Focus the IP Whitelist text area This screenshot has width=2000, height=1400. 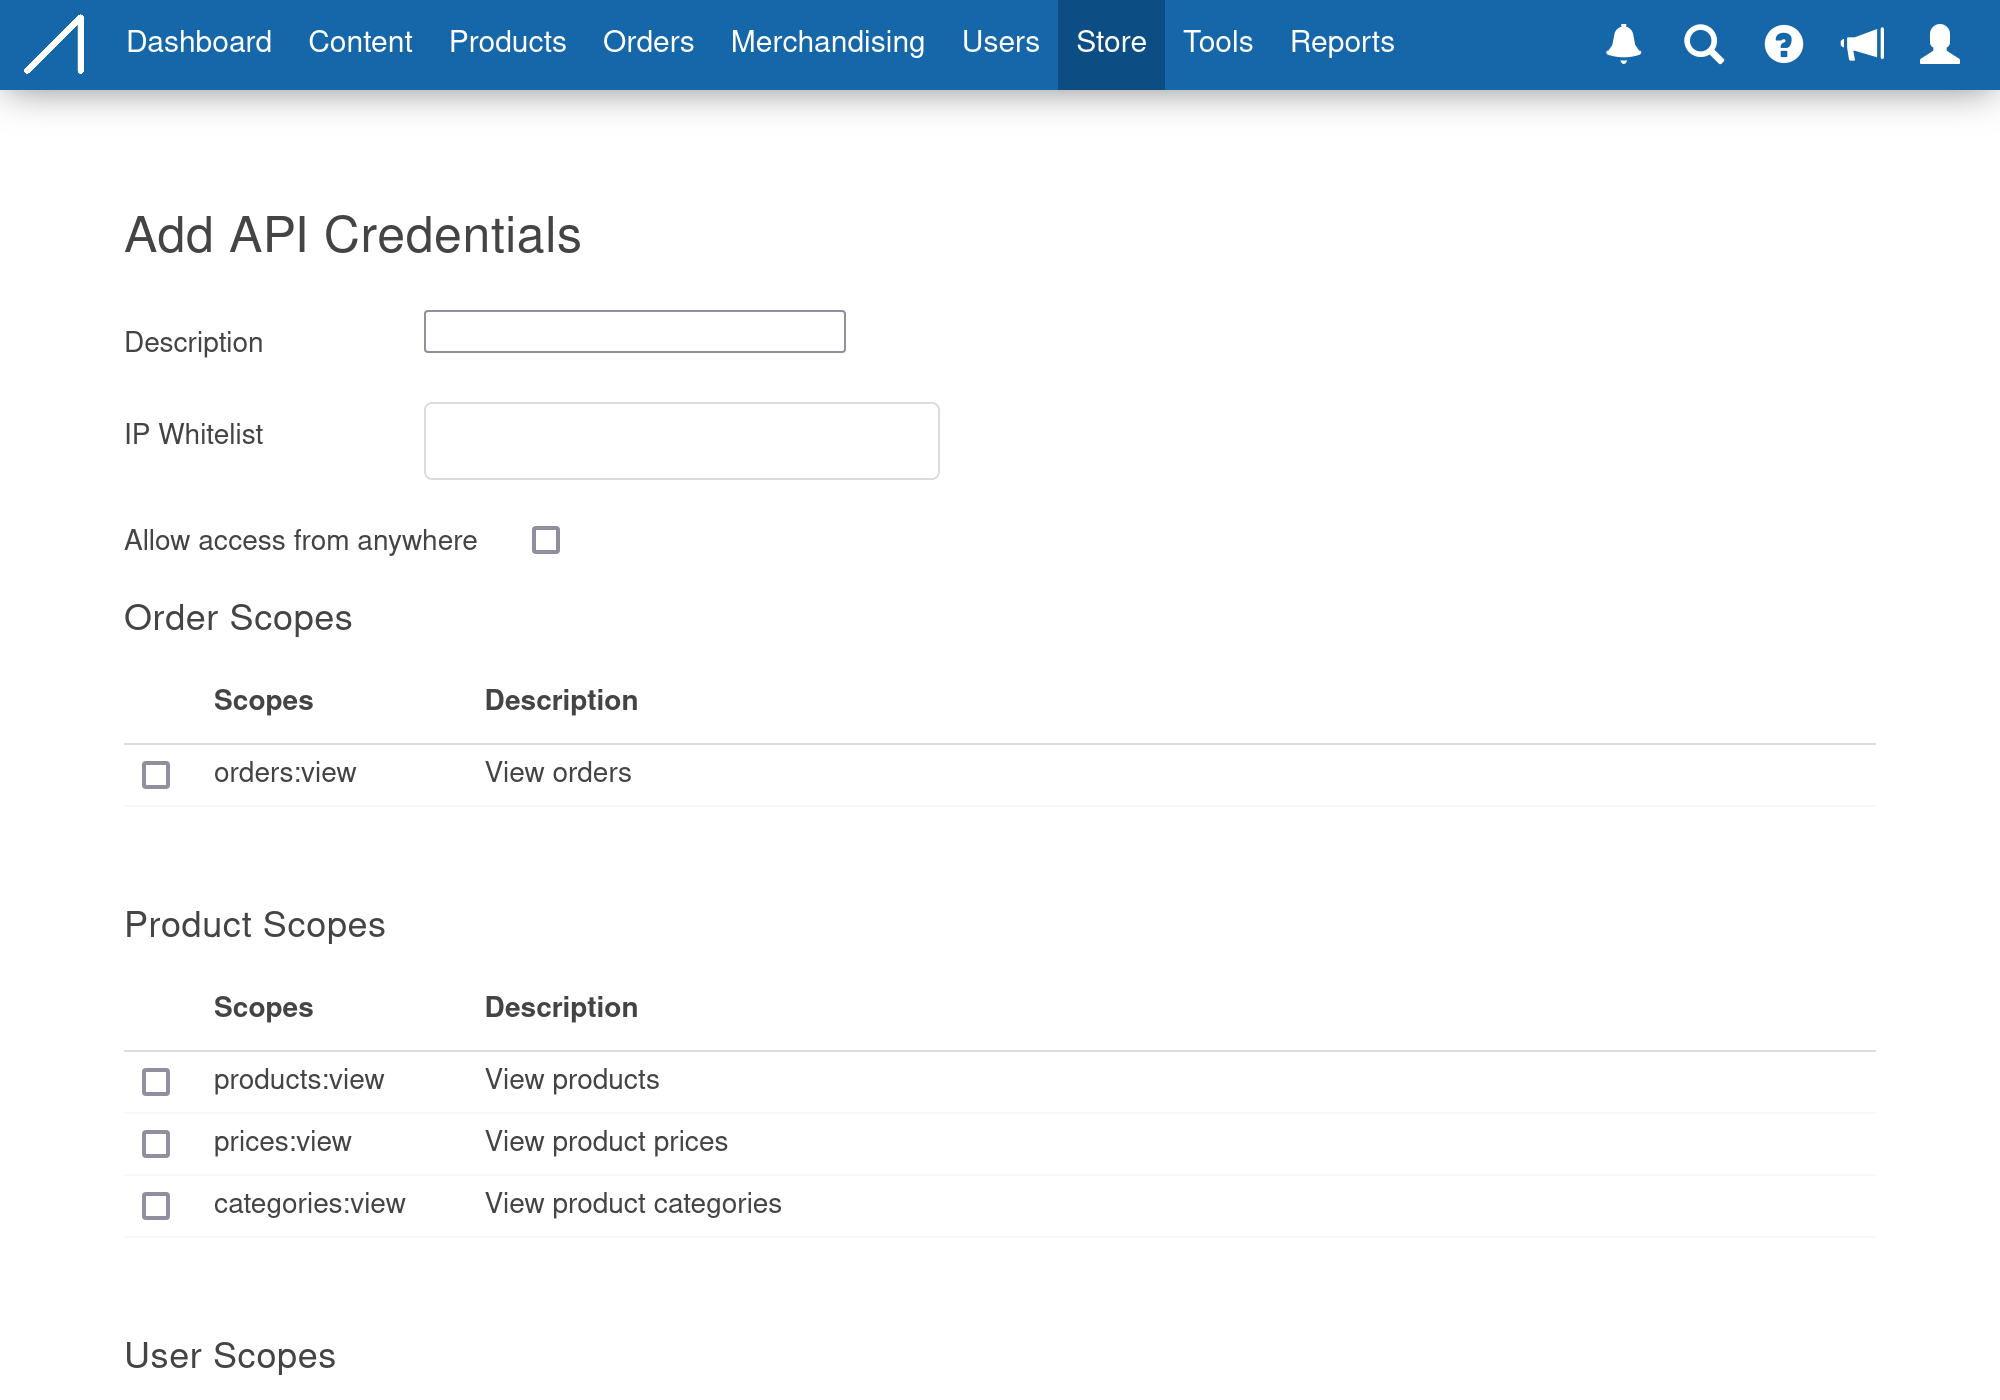point(681,441)
